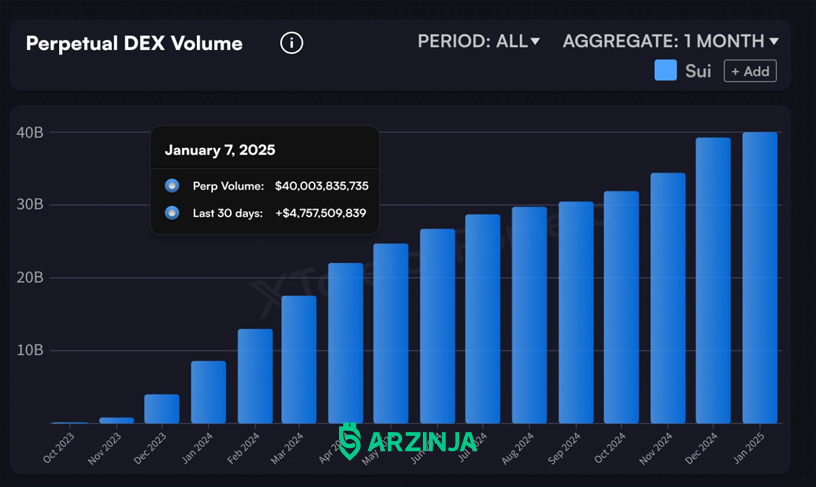Viewport: 816px width, 487px height.
Task: Select the Jan 2024 bar
Action: coord(208,392)
